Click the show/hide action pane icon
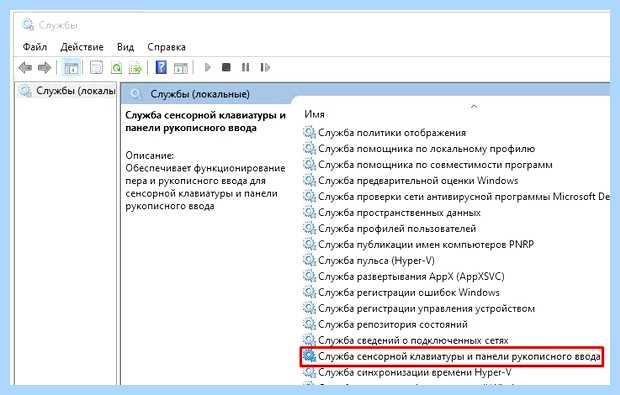 pyautogui.click(x=181, y=68)
